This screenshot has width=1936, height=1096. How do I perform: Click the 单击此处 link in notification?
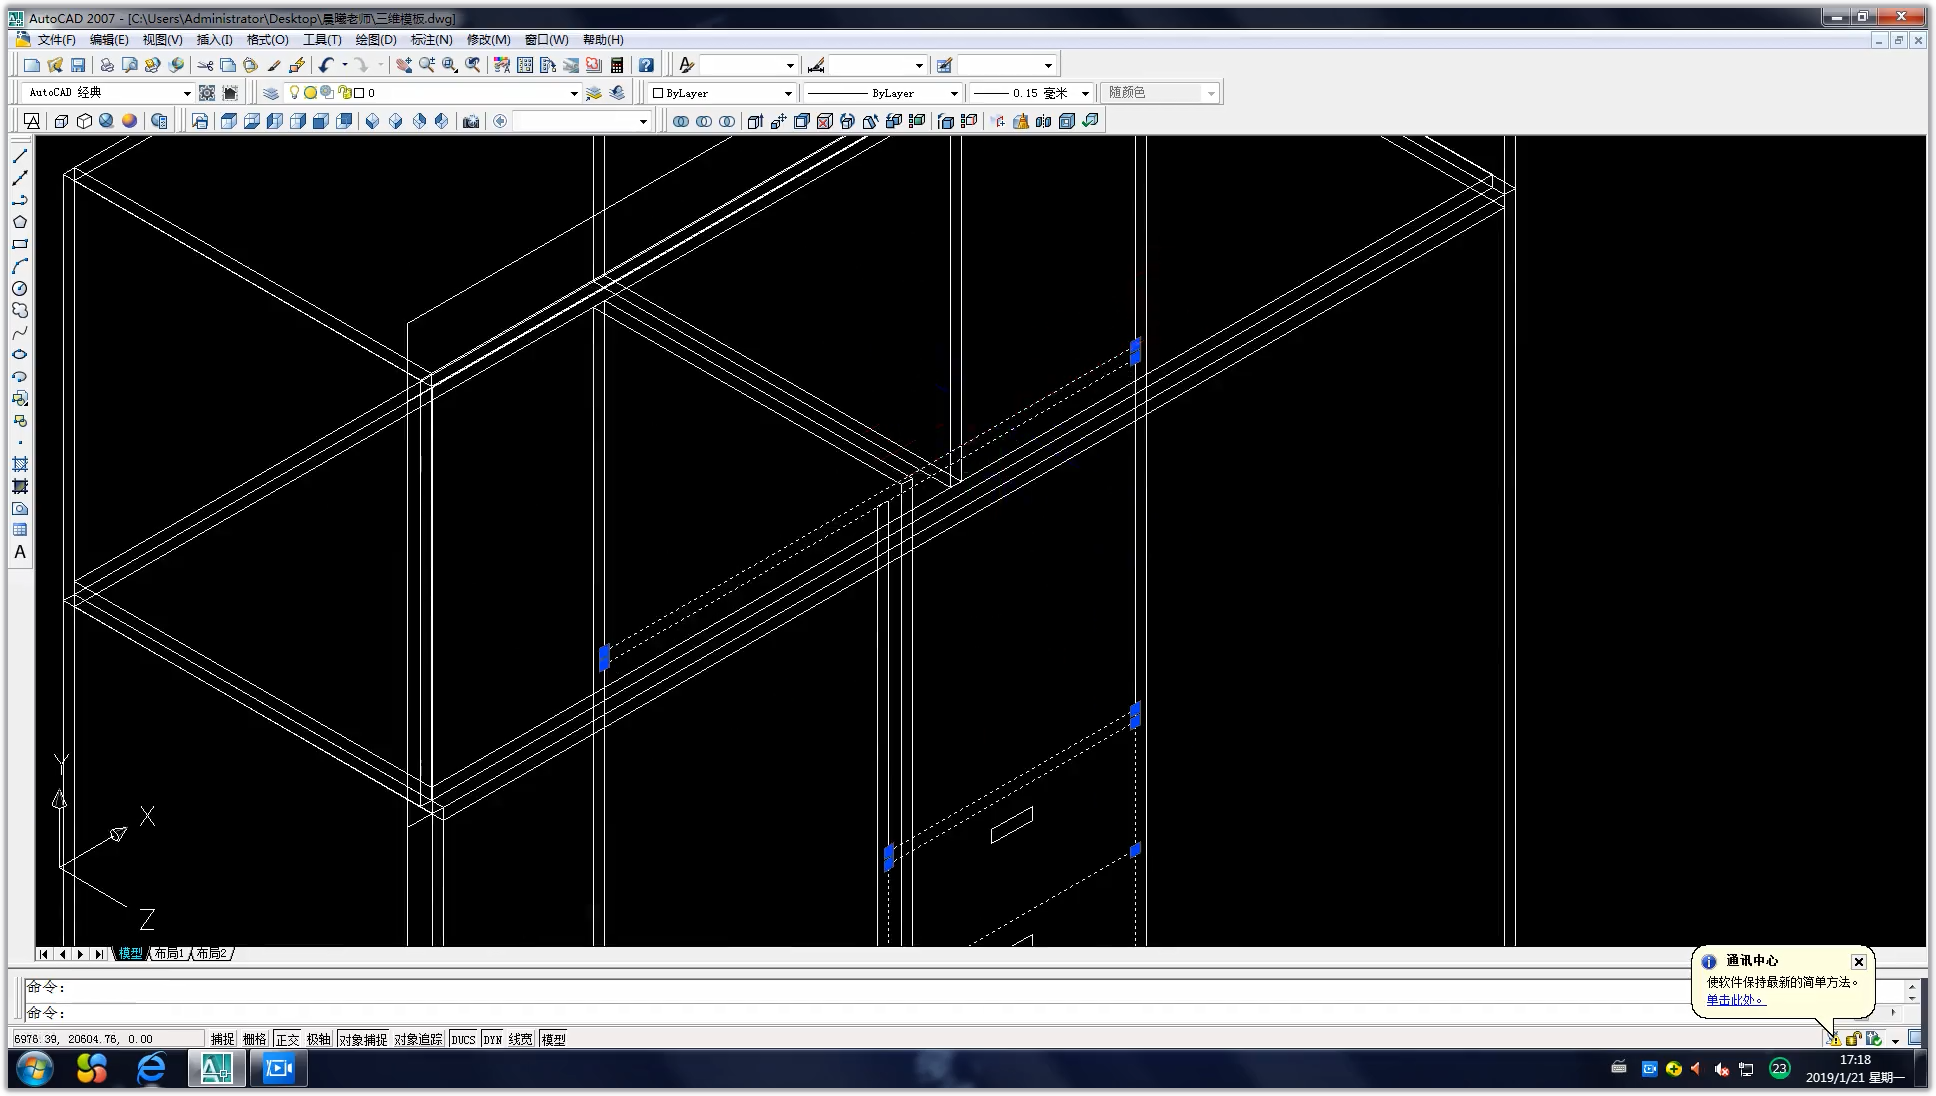pyautogui.click(x=1735, y=1000)
